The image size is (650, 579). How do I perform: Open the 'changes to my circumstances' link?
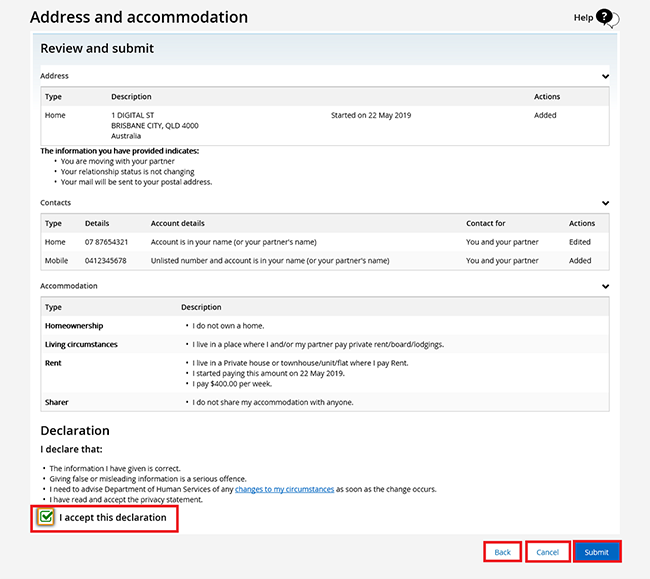click(x=285, y=489)
